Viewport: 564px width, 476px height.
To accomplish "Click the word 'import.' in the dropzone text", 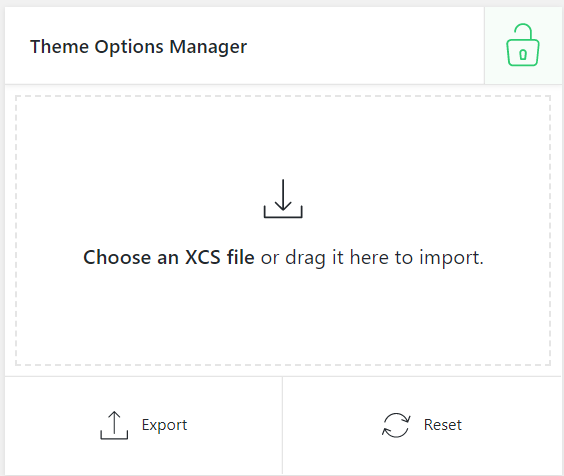I will pos(451,258).
